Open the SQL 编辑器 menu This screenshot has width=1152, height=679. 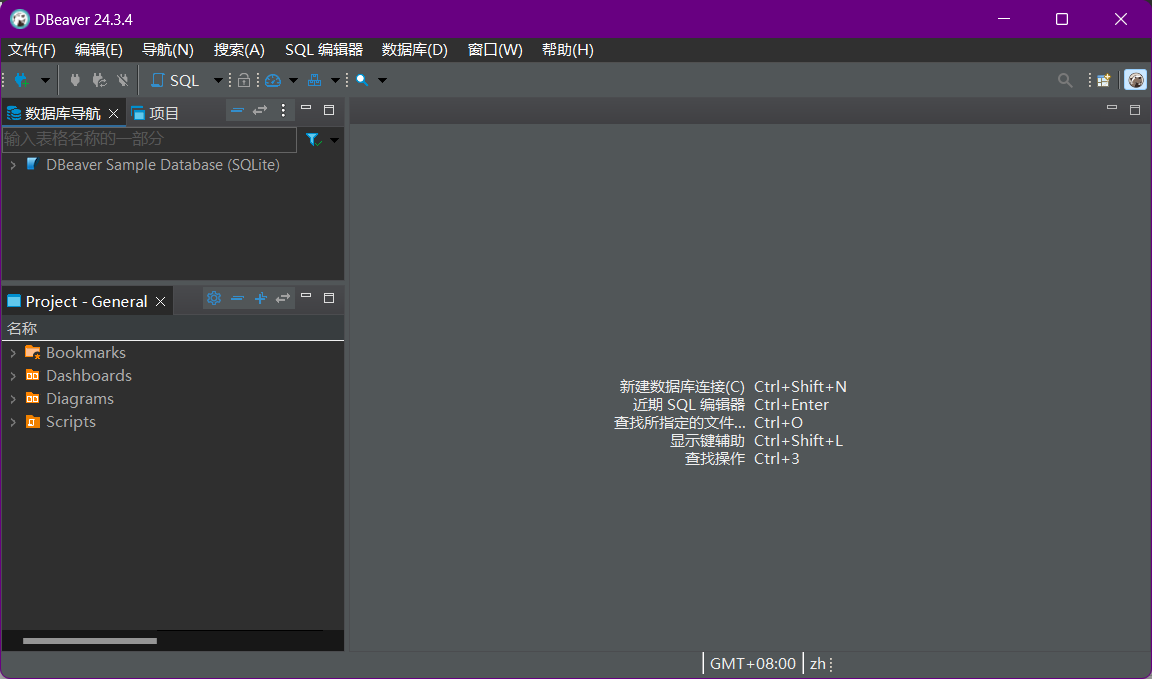click(x=324, y=50)
